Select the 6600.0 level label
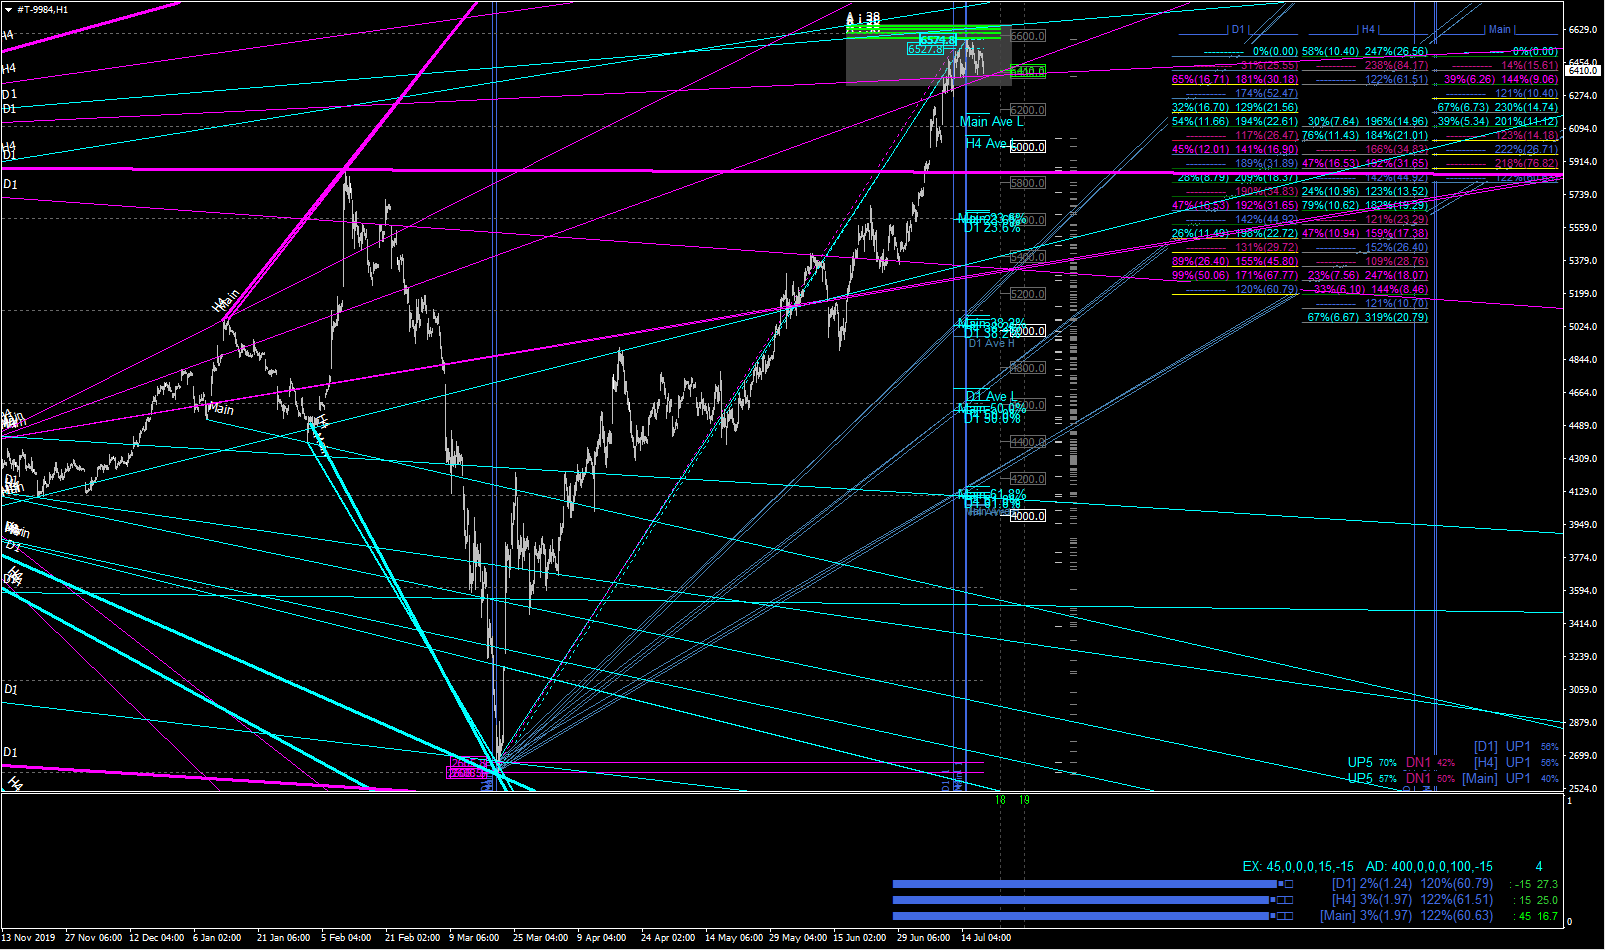Viewport: 1606px width, 950px height. pyautogui.click(x=1028, y=36)
